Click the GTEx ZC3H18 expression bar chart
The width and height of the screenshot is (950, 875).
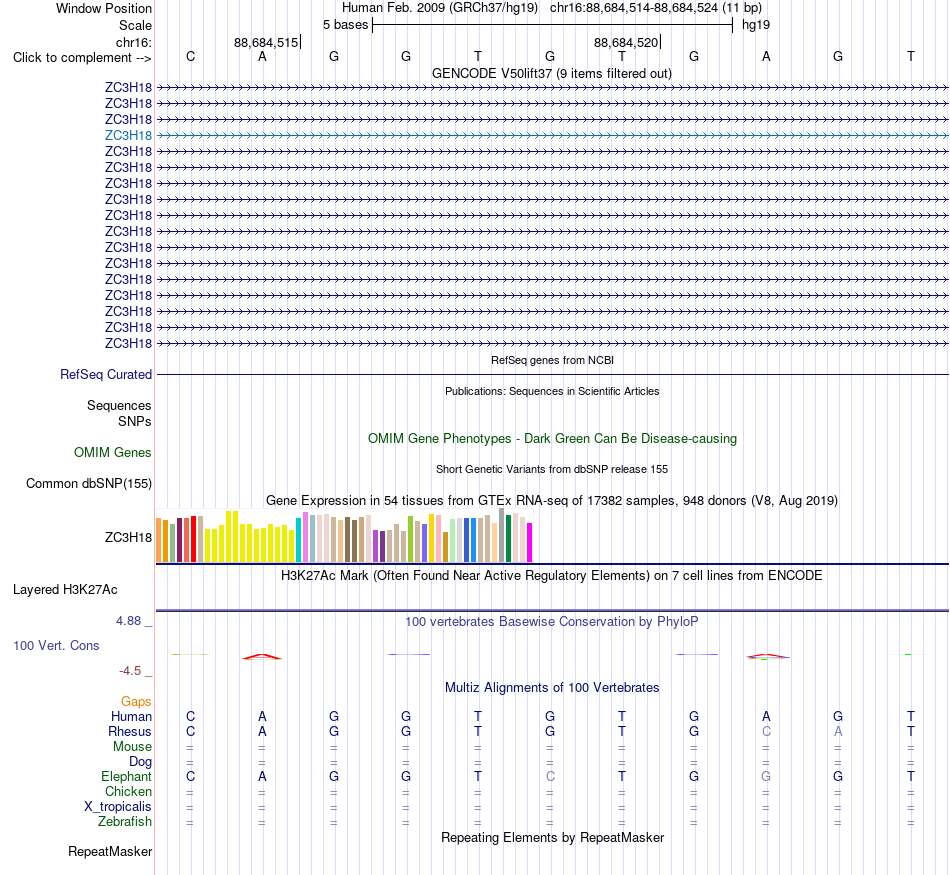pyautogui.click(x=344, y=536)
